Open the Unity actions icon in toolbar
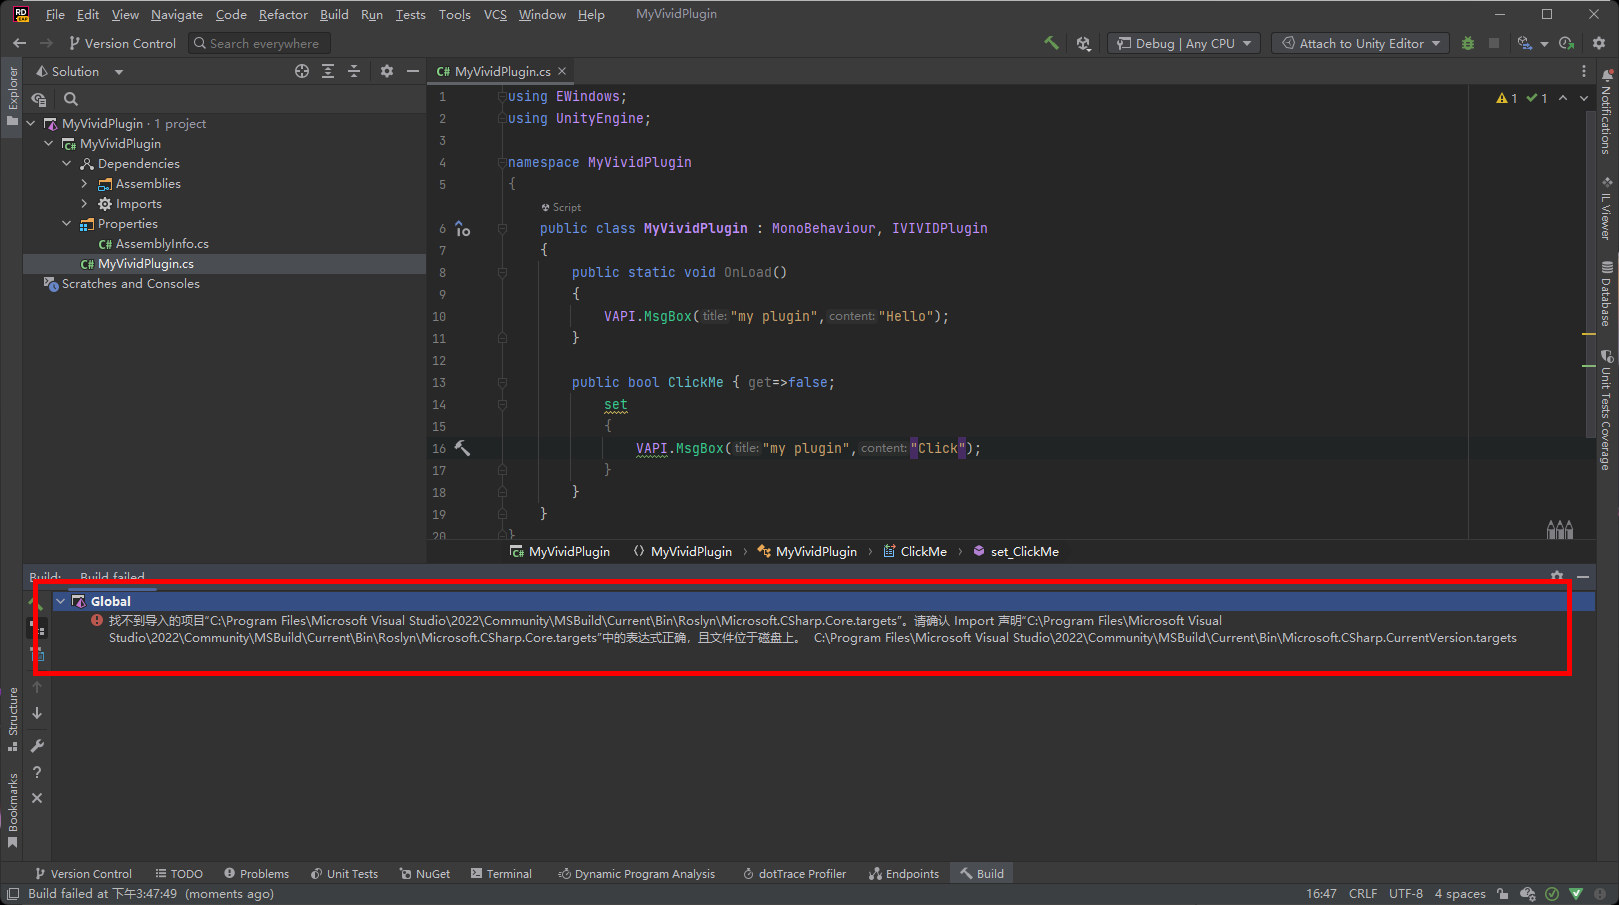1619x905 pixels. (x=1084, y=43)
